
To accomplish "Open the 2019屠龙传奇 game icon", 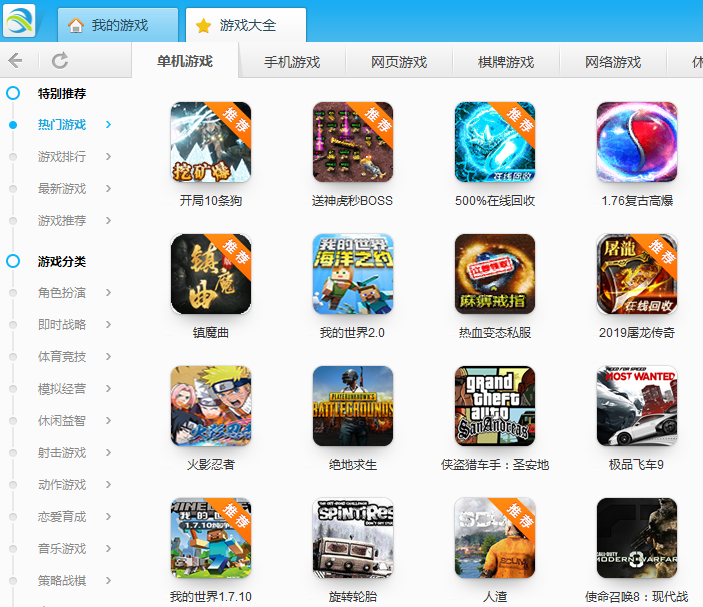I will pyautogui.click(x=637, y=273).
